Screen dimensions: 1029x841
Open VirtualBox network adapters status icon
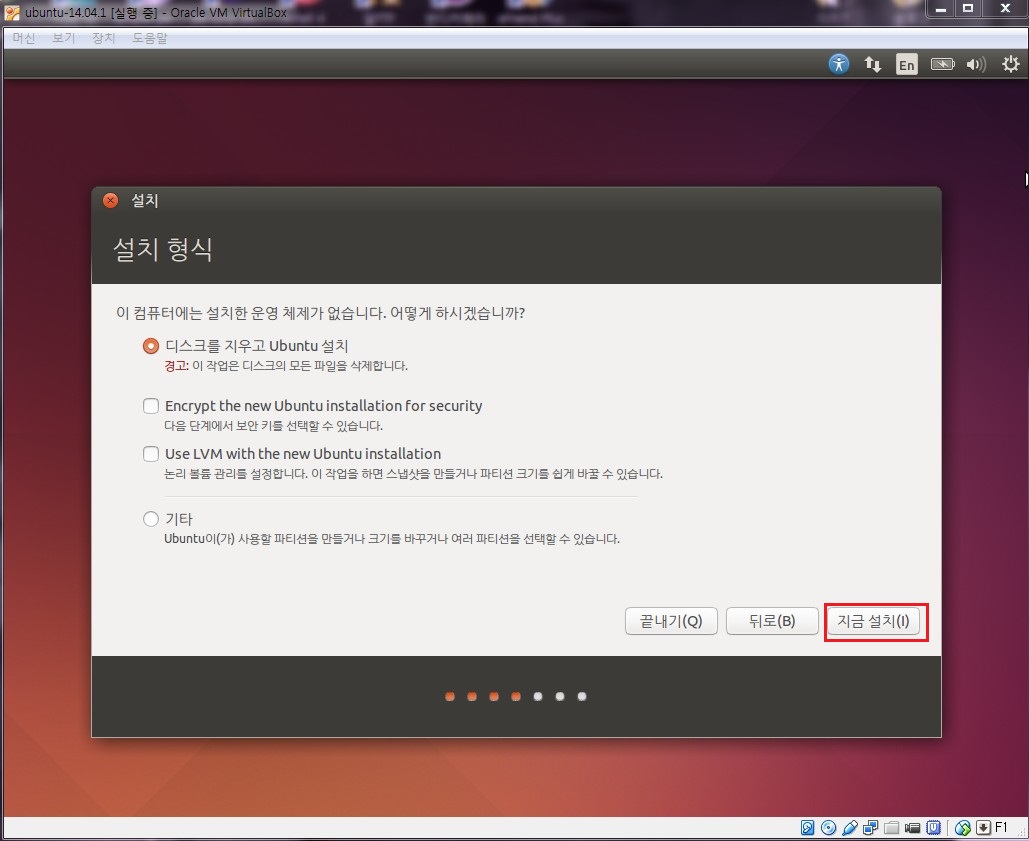pyautogui.click(x=870, y=828)
